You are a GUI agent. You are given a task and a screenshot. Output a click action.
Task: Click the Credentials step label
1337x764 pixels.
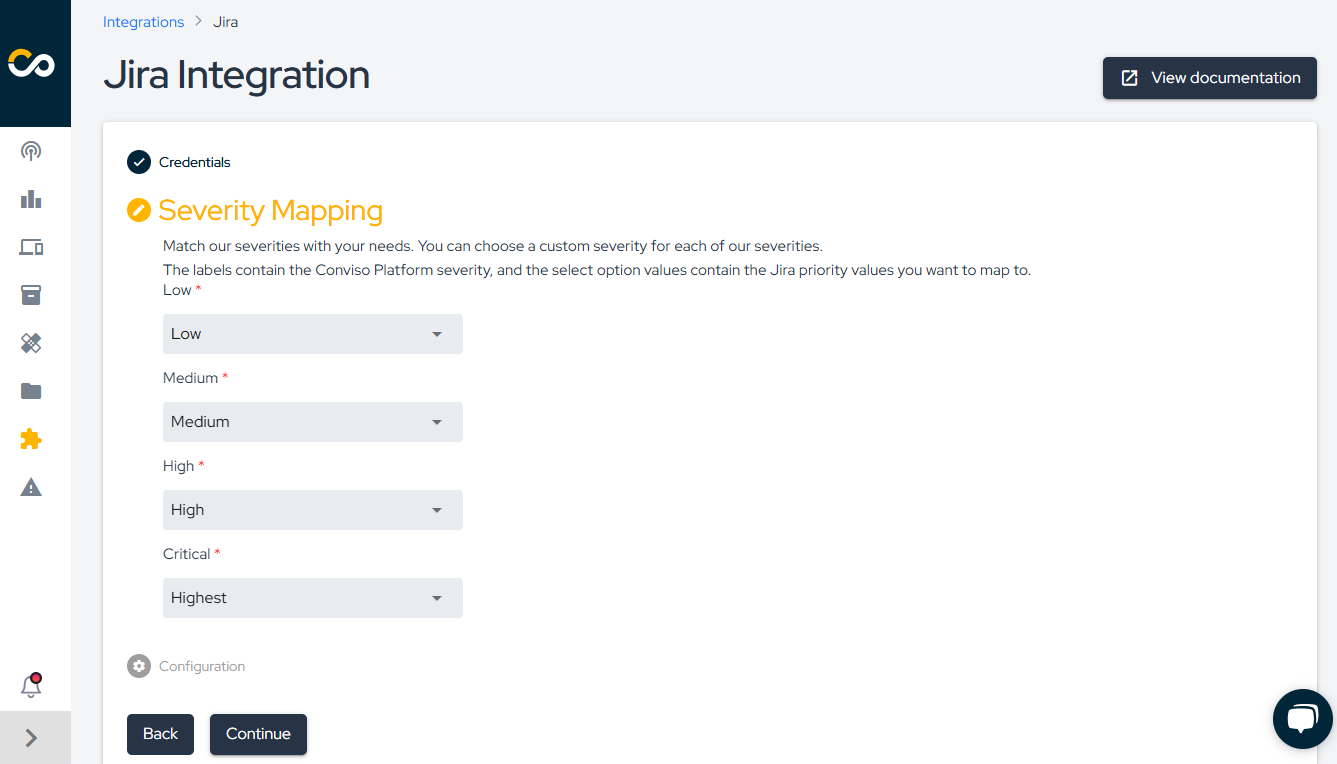coord(195,162)
